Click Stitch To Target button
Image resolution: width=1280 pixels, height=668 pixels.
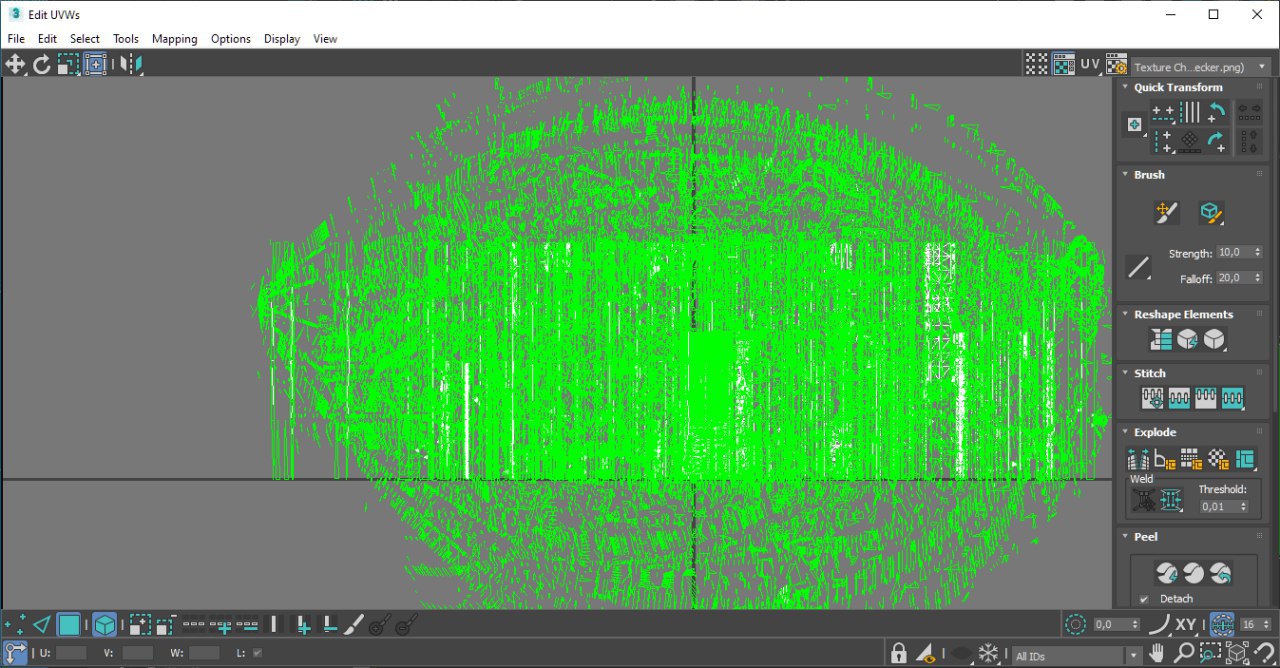[1153, 398]
